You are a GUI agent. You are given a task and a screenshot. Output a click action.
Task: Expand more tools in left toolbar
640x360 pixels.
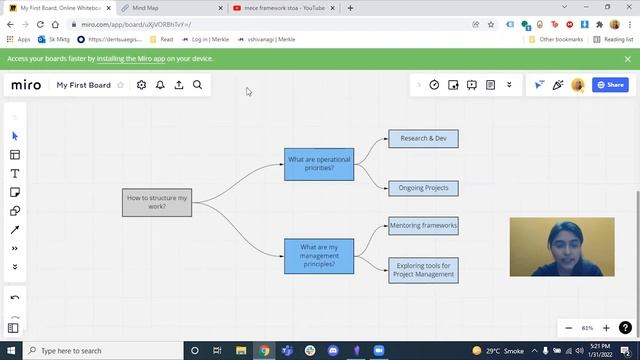15,249
